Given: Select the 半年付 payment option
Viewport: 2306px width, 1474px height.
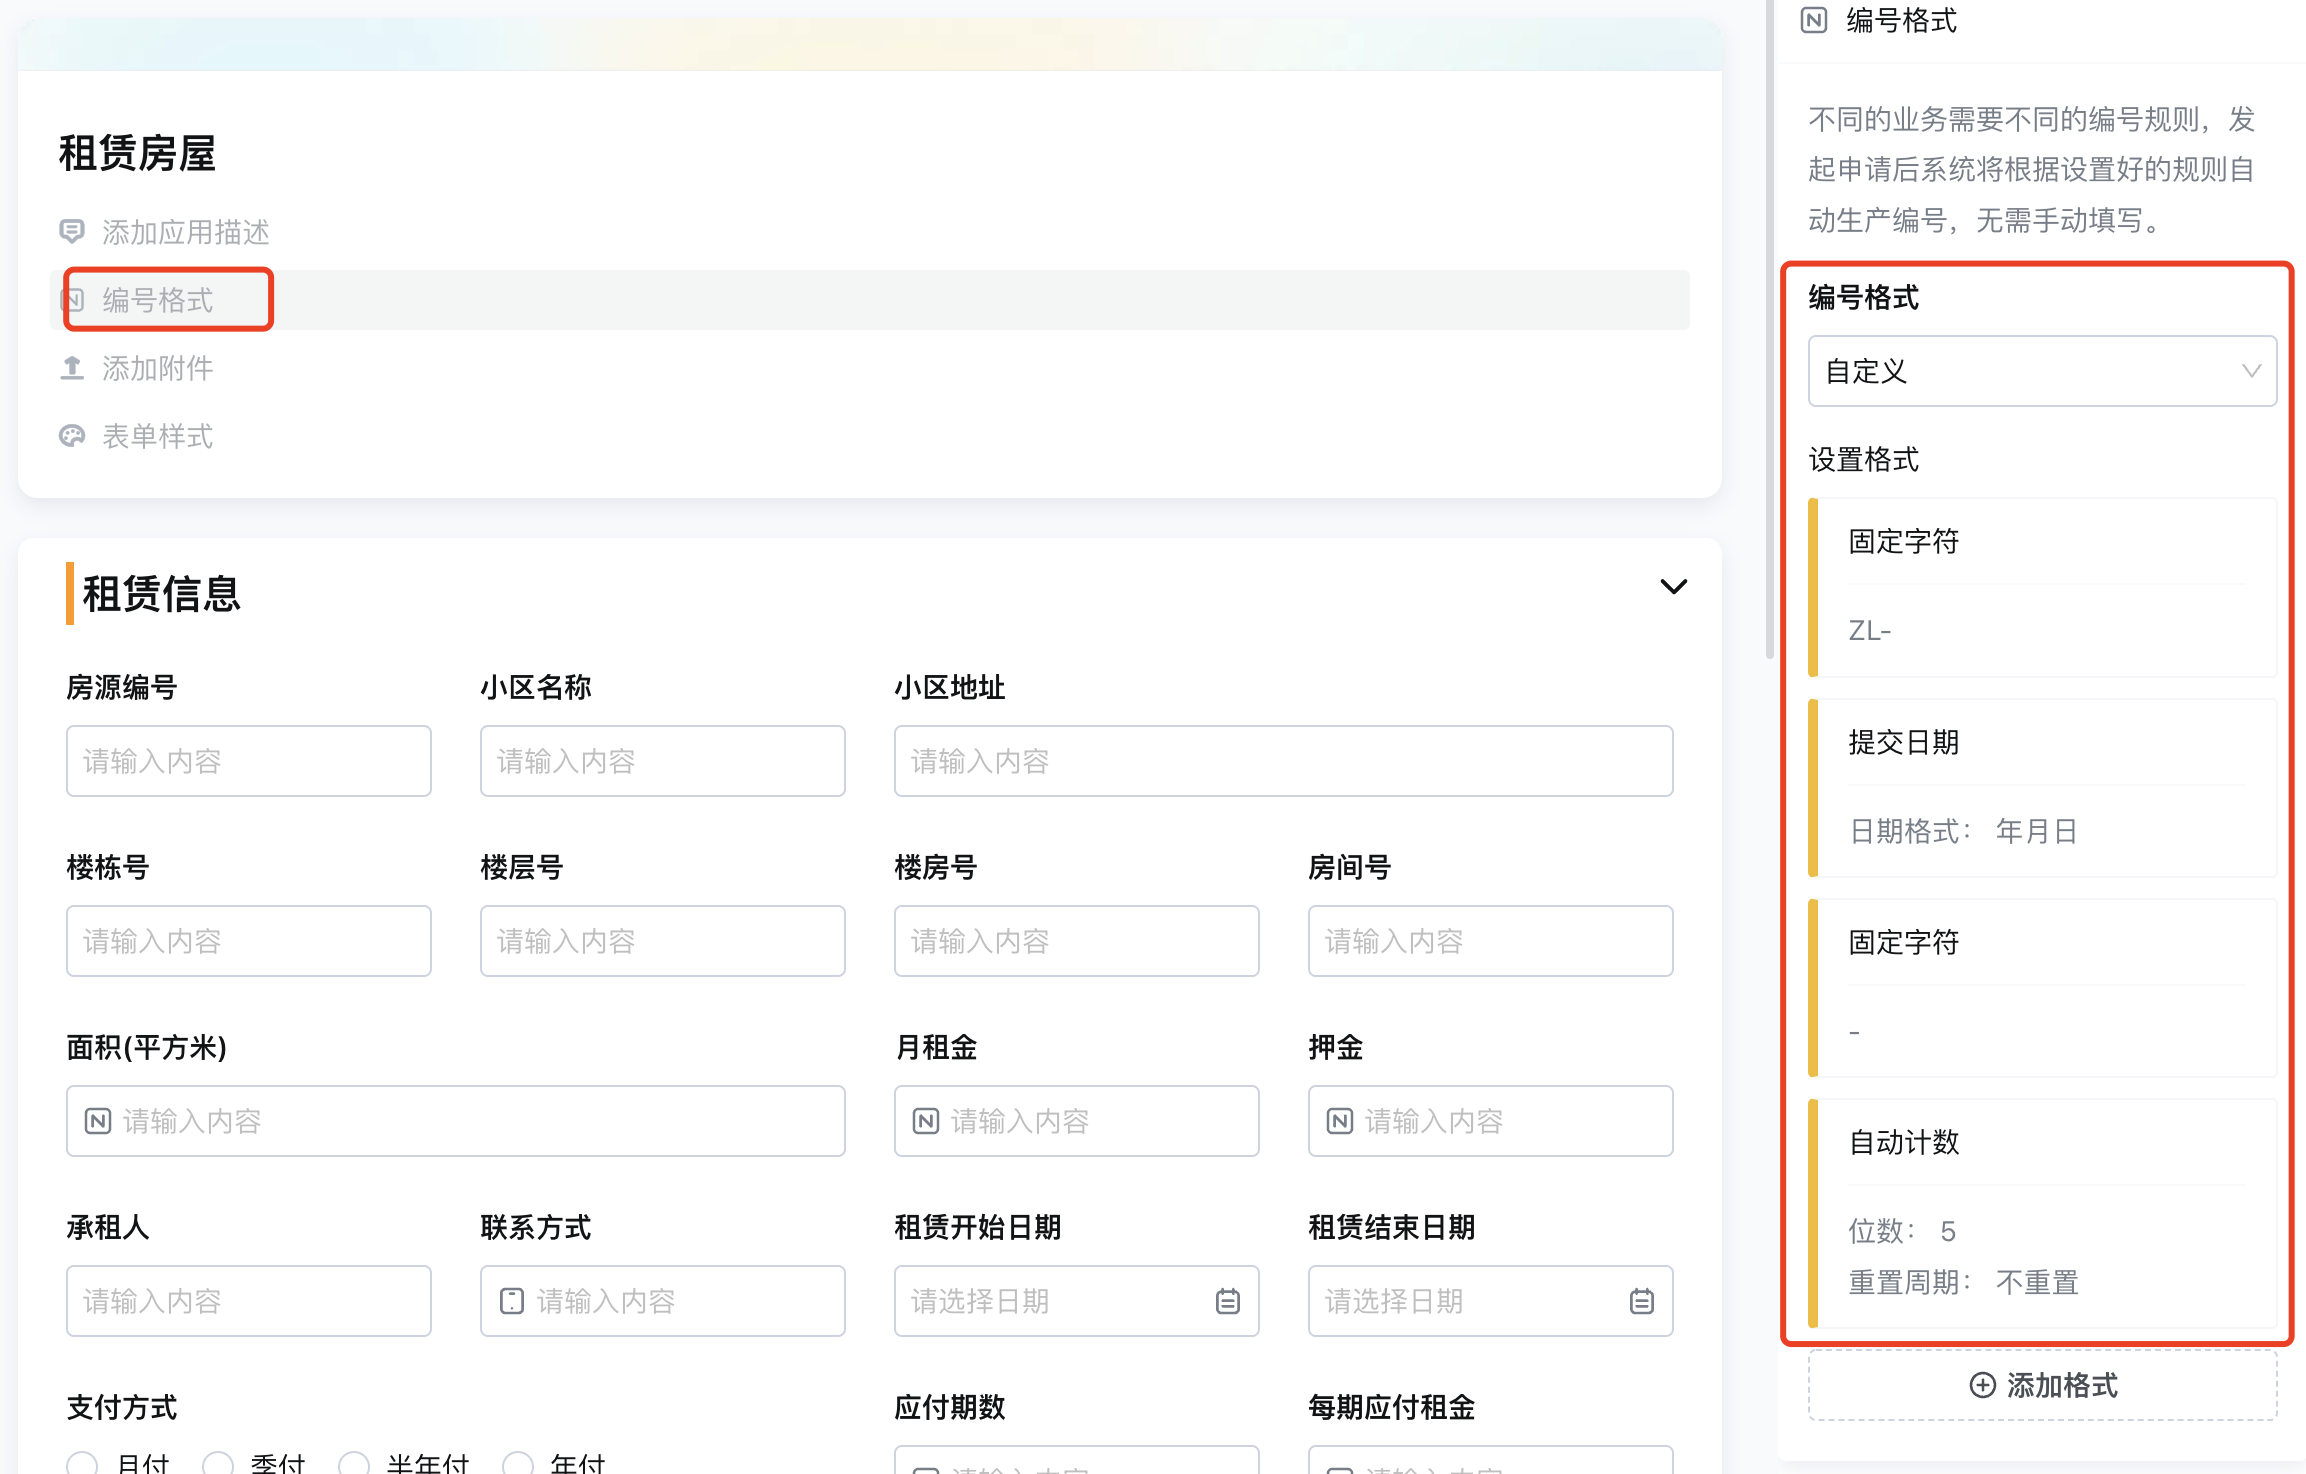Looking at the screenshot, I should [x=354, y=1464].
